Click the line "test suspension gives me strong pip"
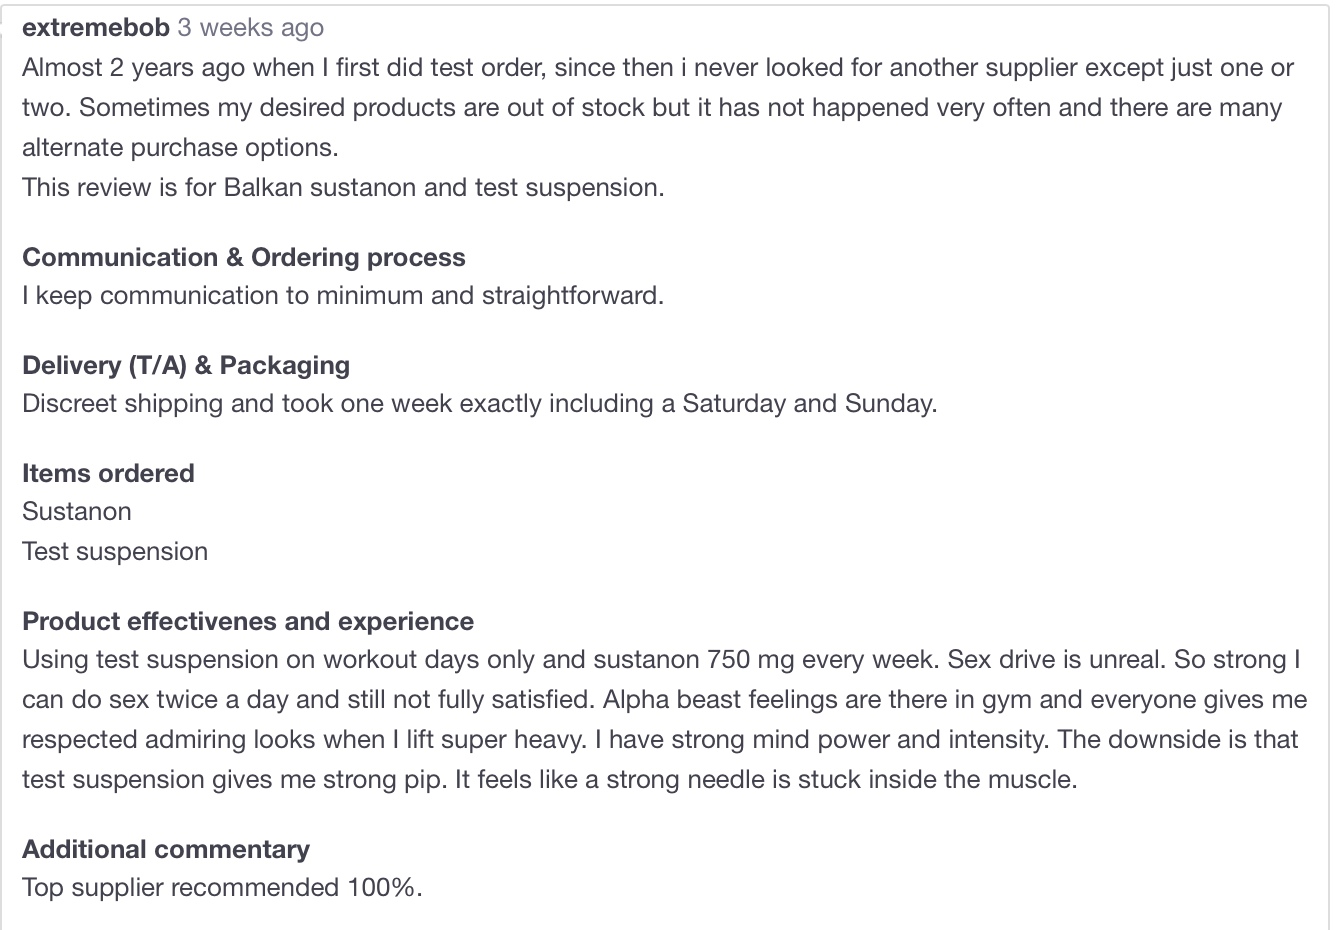 [550, 779]
